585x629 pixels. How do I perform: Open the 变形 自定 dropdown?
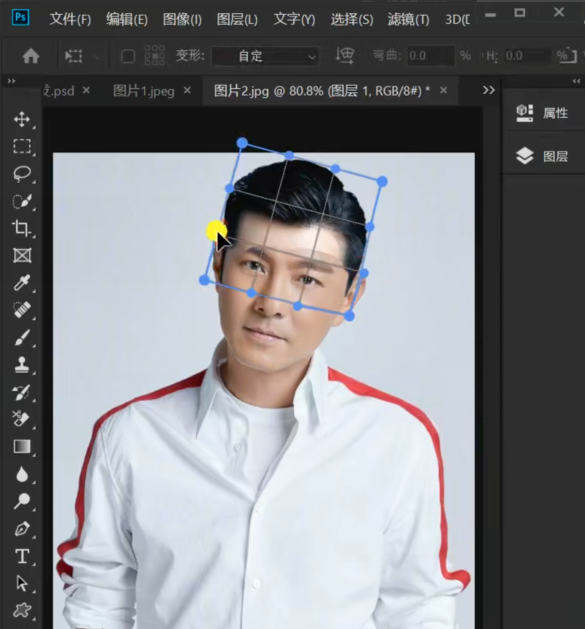(265, 56)
